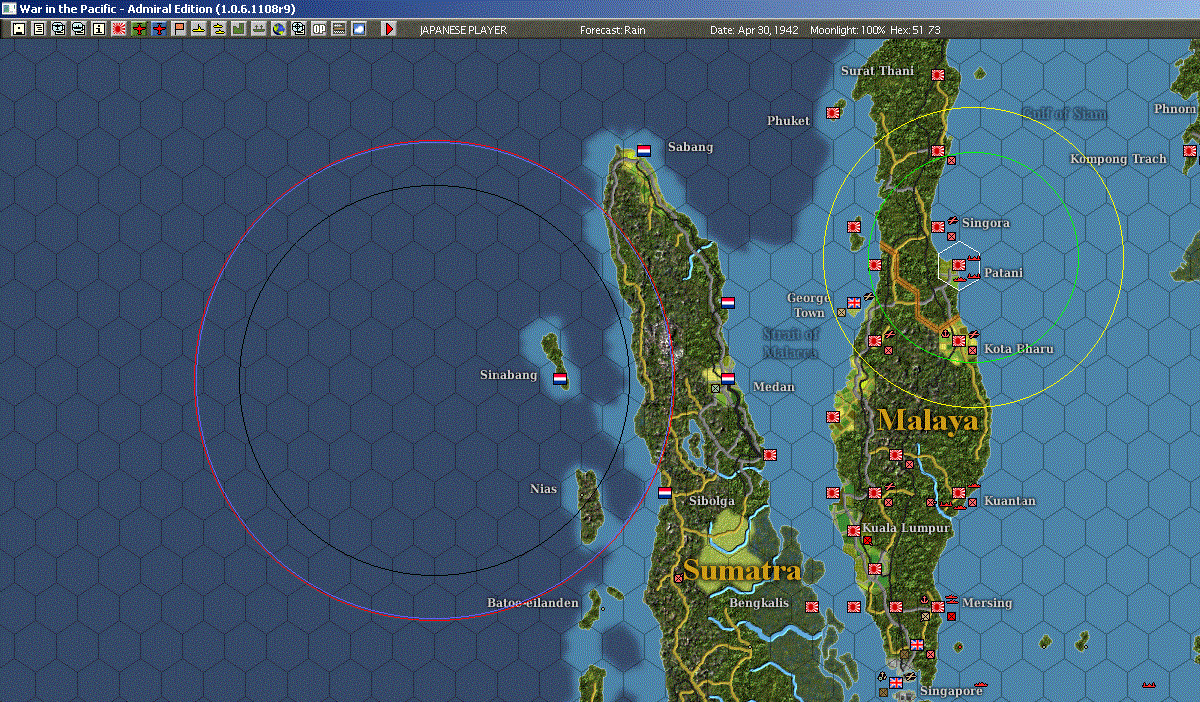The width and height of the screenshot is (1200, 702).
Task: Open the globe toolbar icon
Action: point(278,29)
